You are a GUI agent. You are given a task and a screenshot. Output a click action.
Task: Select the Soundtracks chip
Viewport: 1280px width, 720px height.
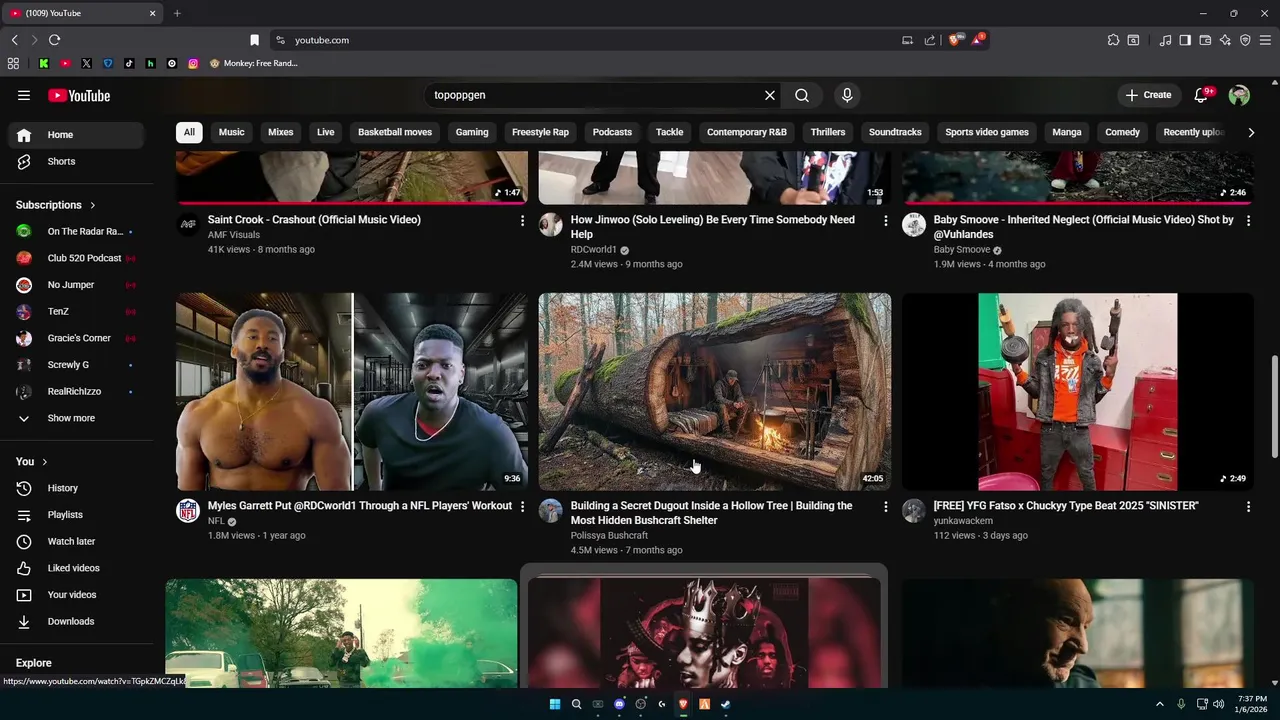(x=895, y=132)
